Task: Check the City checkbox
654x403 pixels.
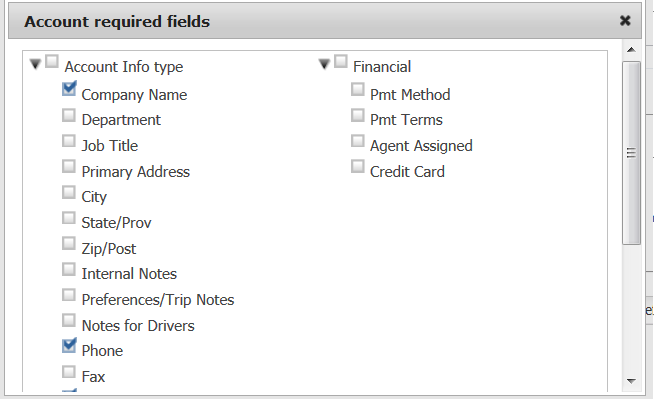Action: pyautogui.click(x=69, y=192)
